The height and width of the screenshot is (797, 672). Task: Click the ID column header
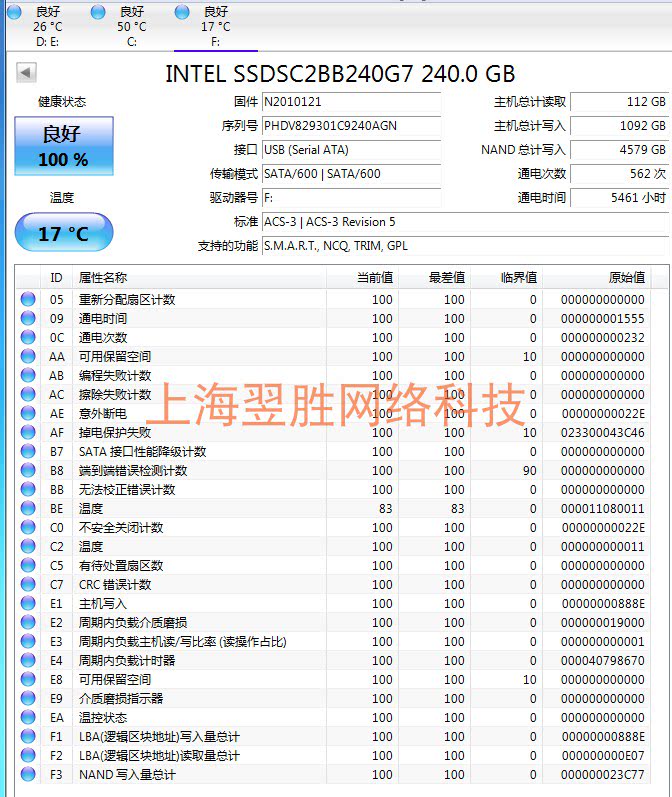pyautogui.click(x=56, y=278)
